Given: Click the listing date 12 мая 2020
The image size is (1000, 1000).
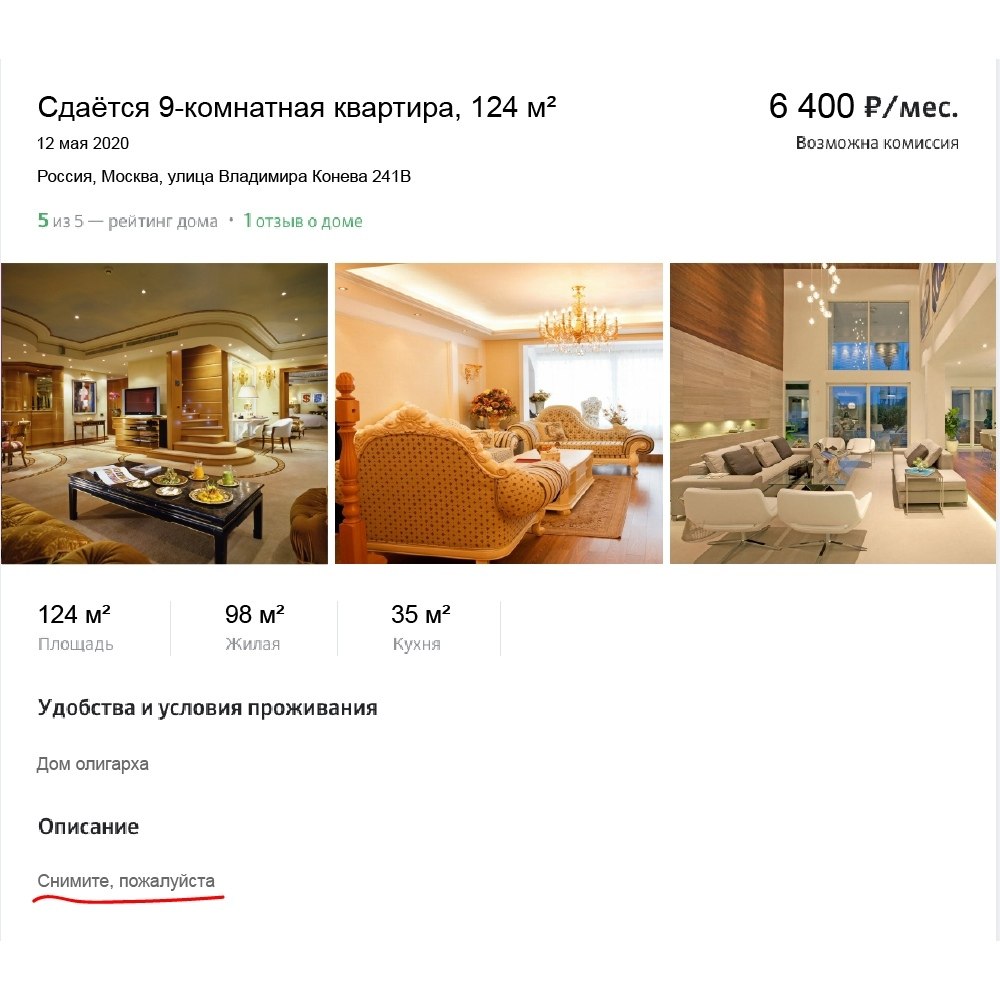Looking at the screenshot, I should 83,143.
